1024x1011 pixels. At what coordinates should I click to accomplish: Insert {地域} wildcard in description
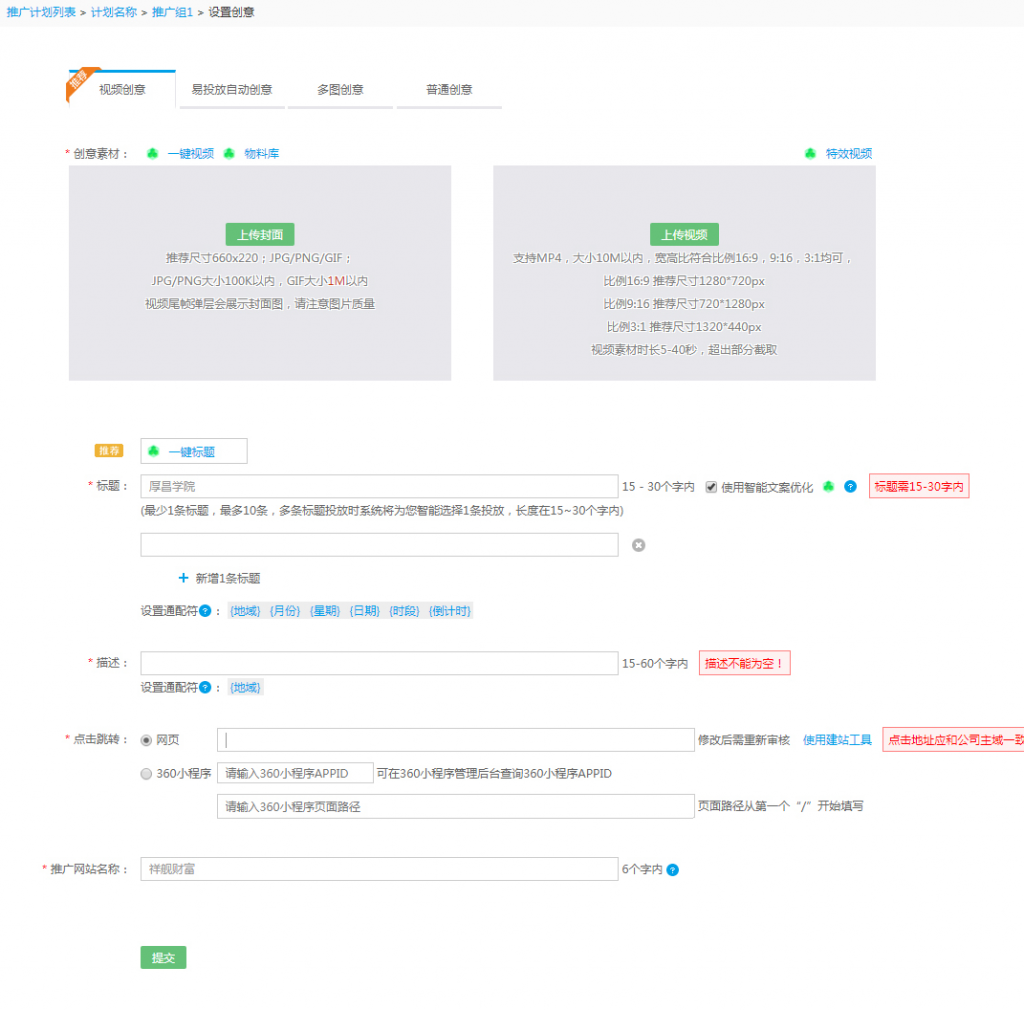[x=245, y=687]
